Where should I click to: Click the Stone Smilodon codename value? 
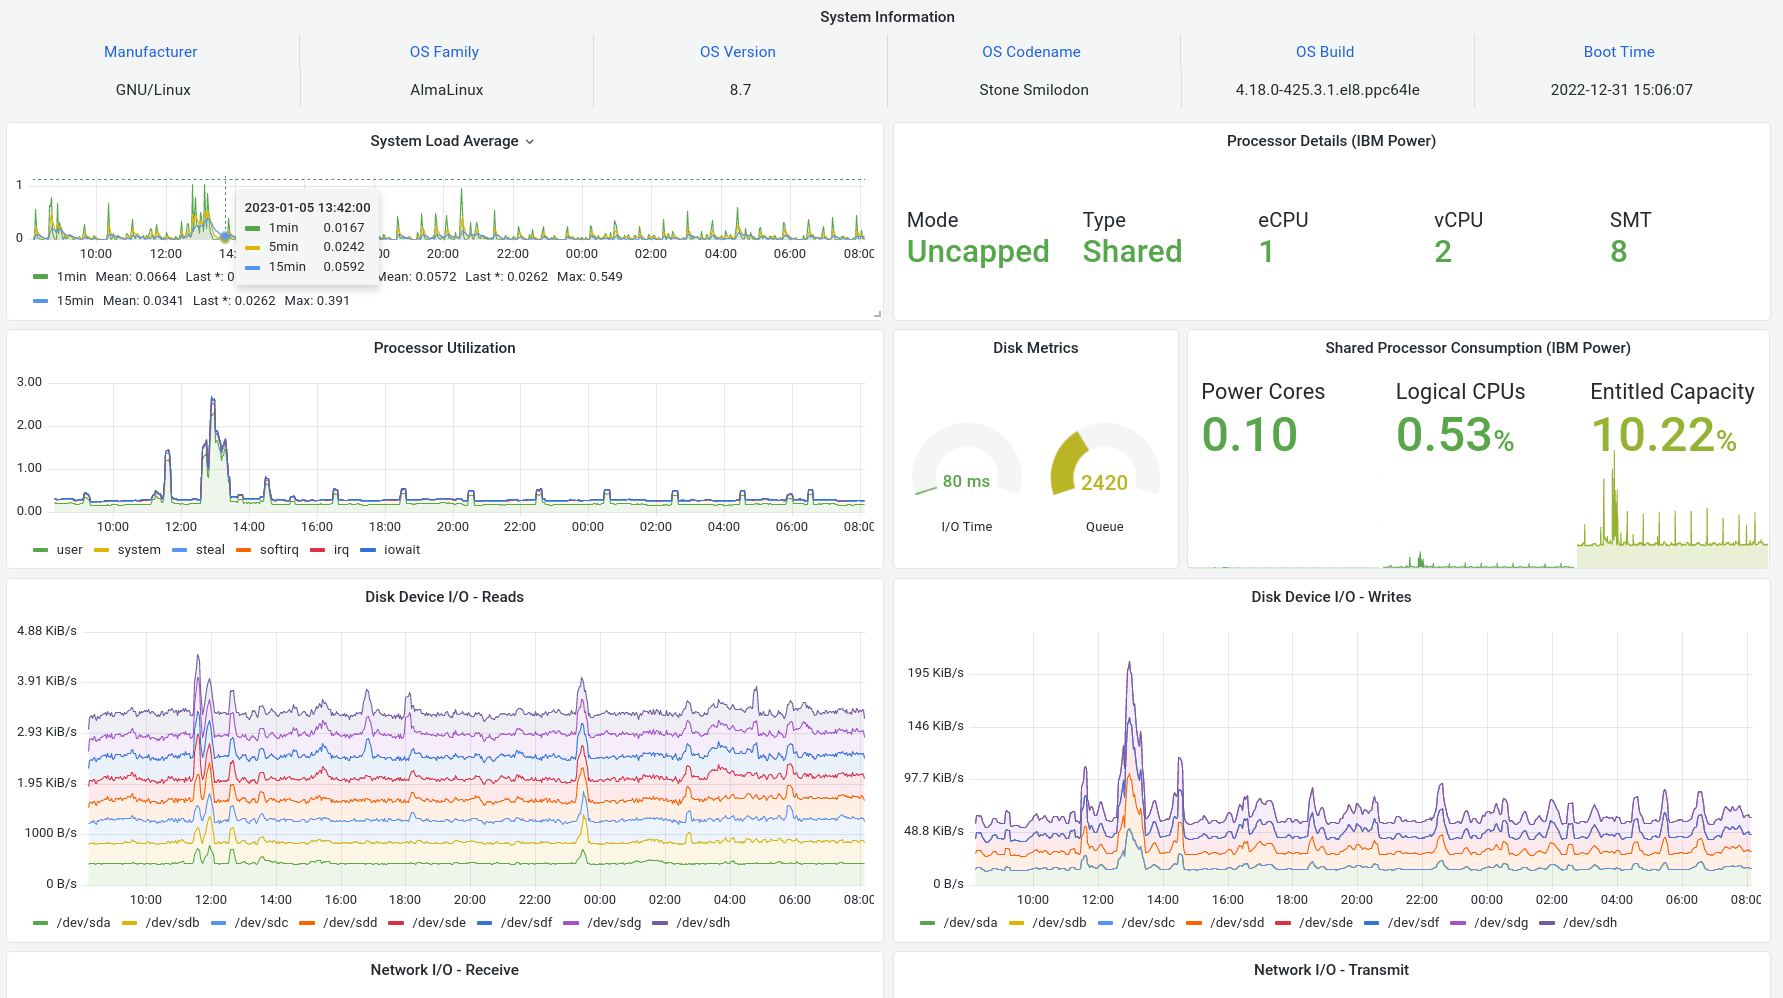1034,90
